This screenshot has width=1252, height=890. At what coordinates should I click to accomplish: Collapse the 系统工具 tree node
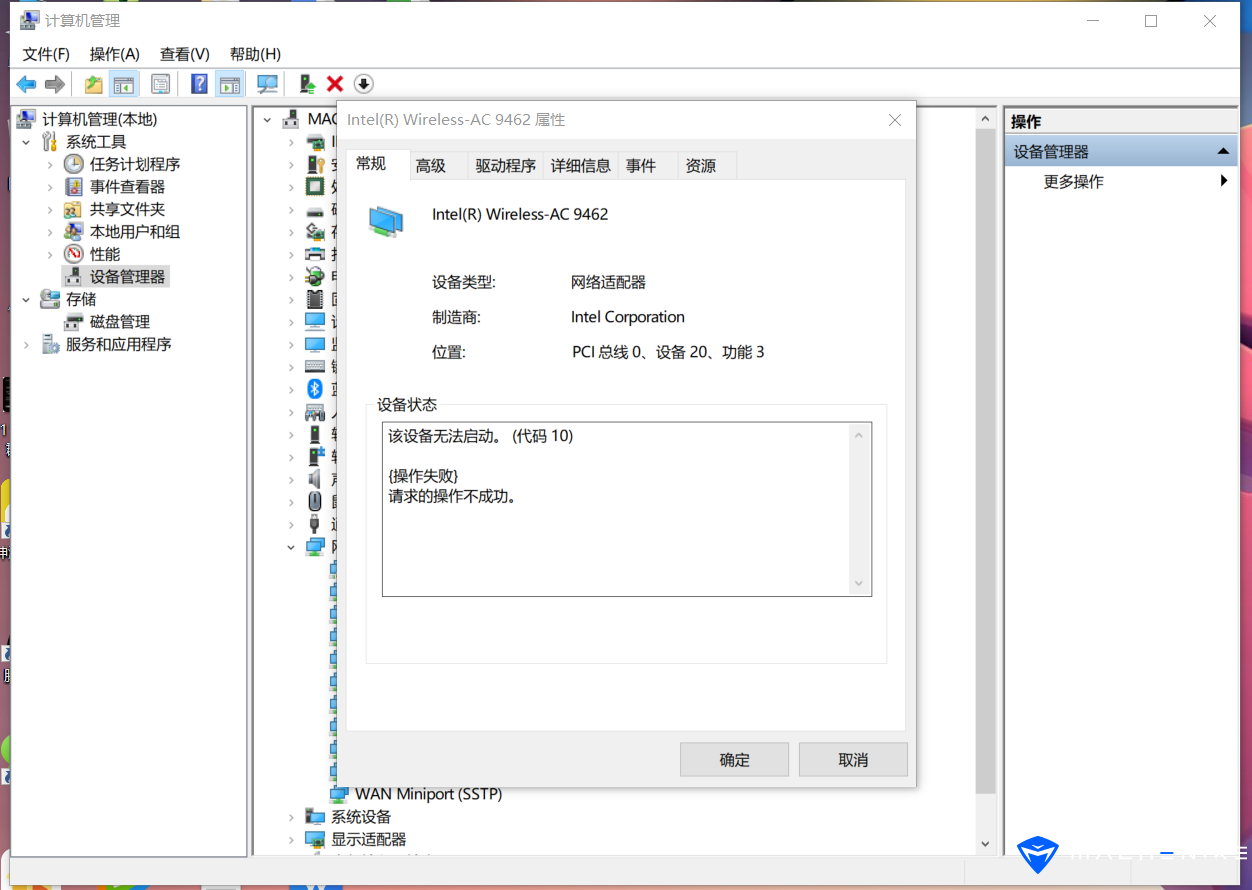tap(26, 142)
